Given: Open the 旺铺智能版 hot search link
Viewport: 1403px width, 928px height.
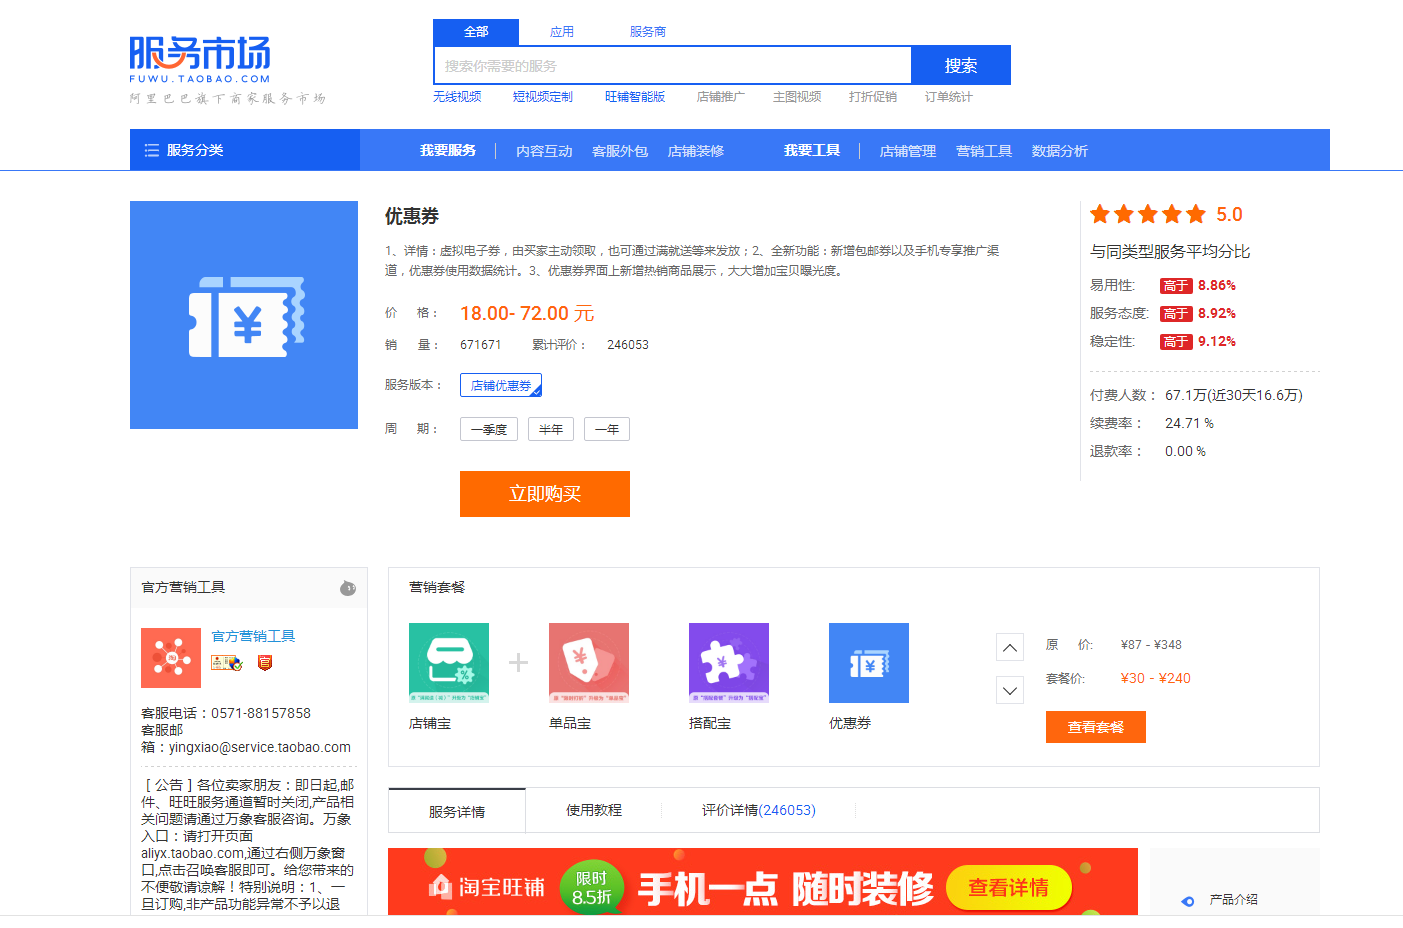Looking at the screenshot, I should tap(635, 97).
